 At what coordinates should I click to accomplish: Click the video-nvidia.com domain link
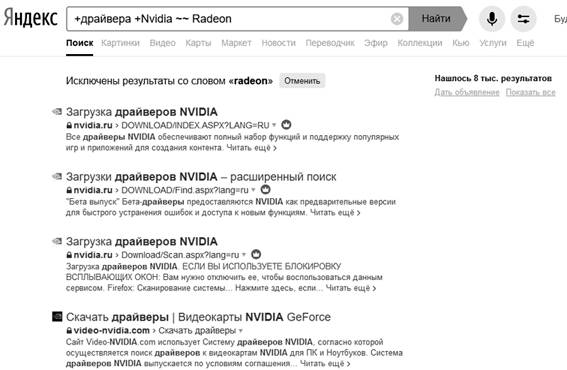tap(111, 330)
